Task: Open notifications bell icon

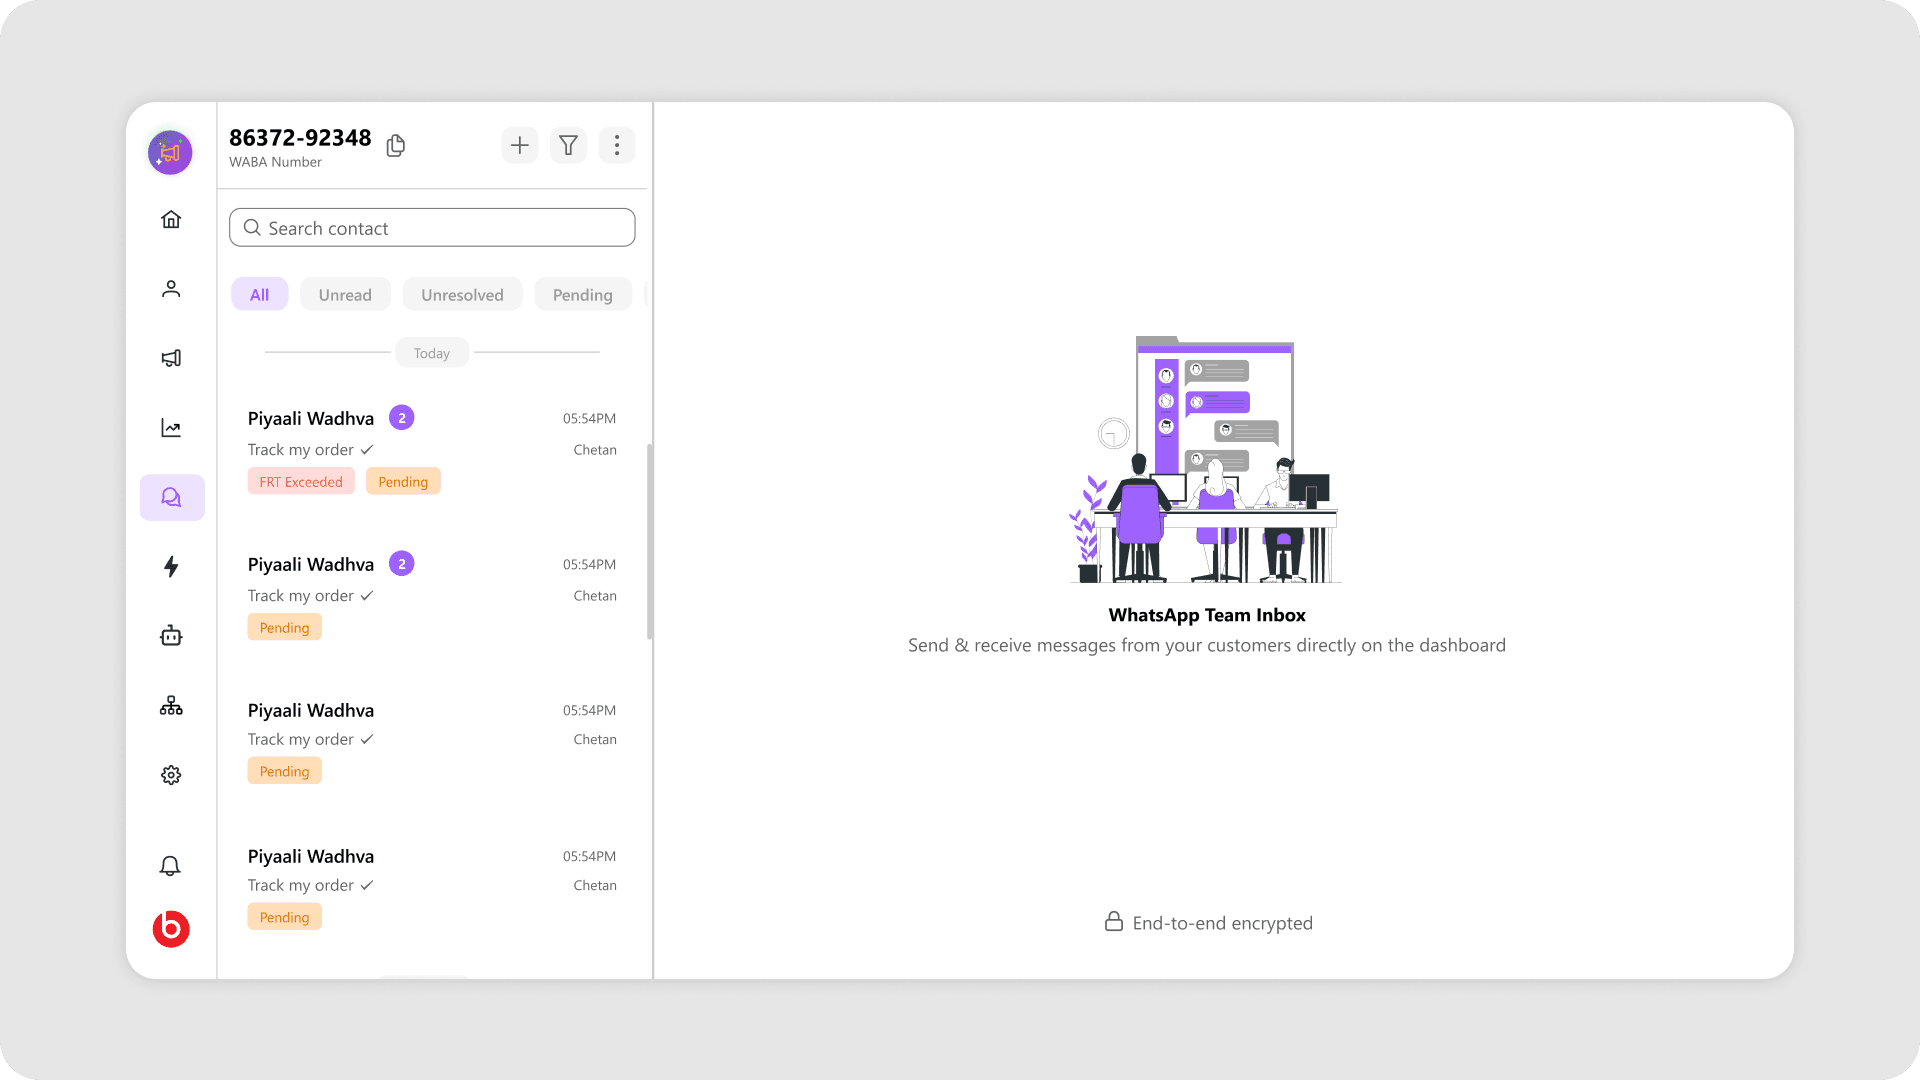Action: pyautogui.click(x=170, y=866)
